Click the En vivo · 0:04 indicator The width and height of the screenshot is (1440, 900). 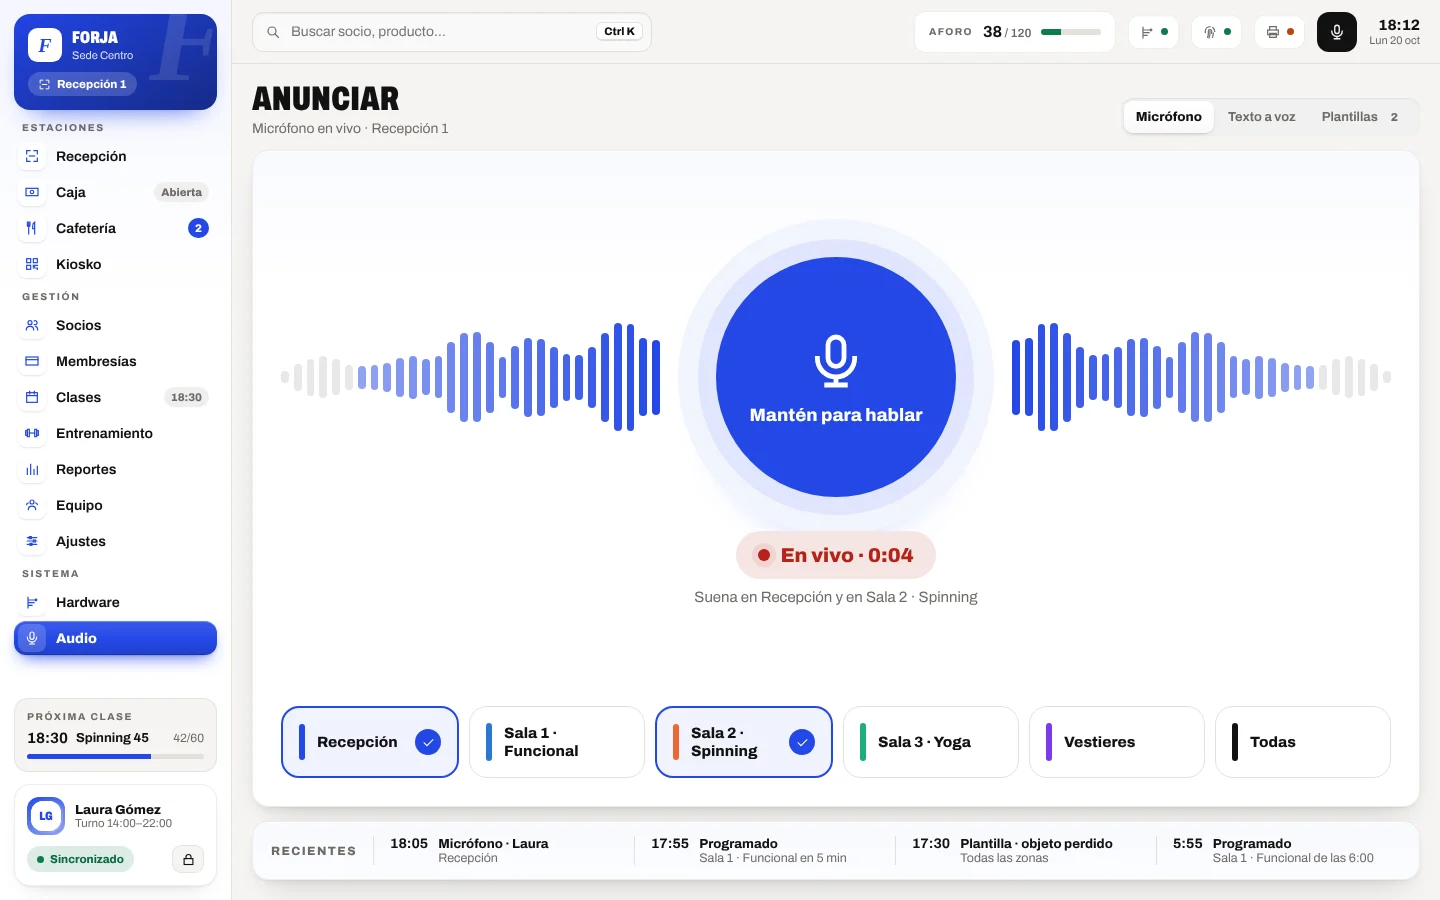tap(836, 555)
